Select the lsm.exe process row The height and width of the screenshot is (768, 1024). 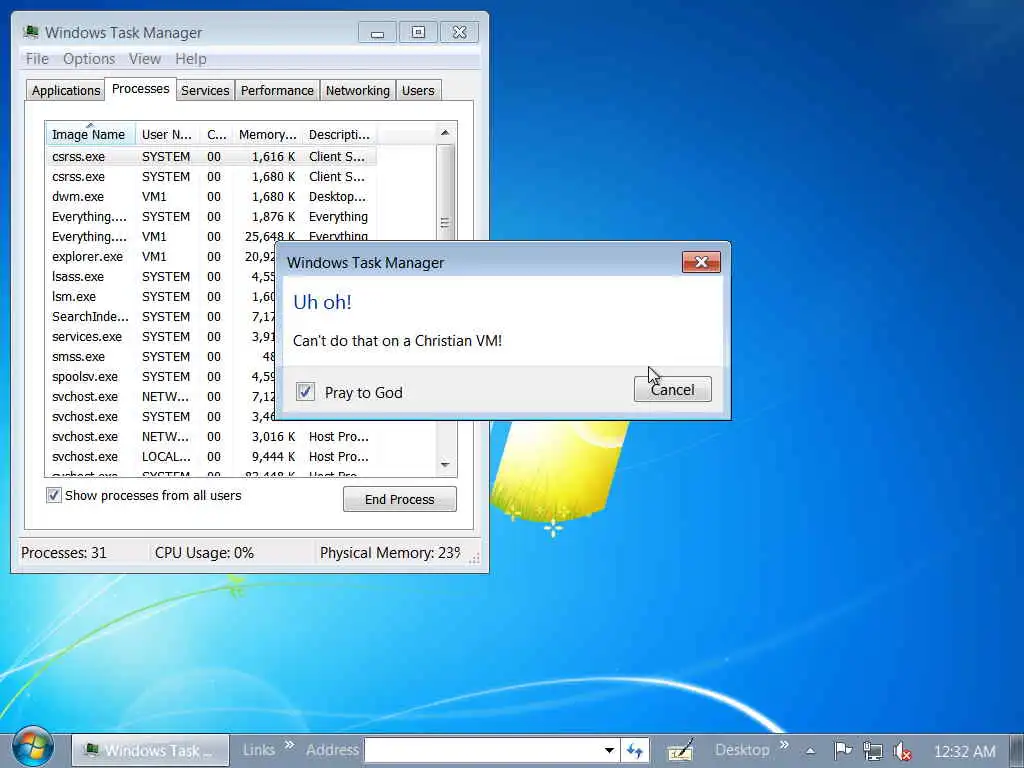(x=161, y=296)
